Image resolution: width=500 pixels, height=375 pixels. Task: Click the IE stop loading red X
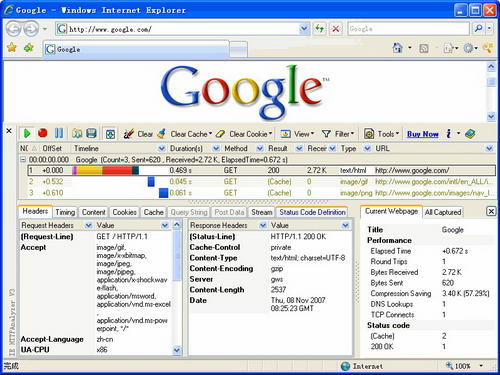tap(336, 29)
